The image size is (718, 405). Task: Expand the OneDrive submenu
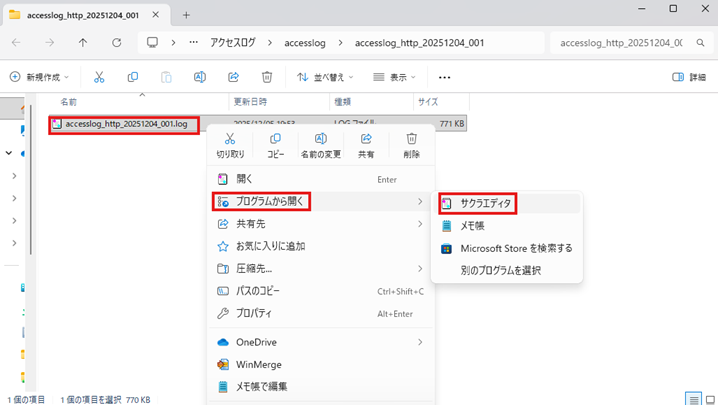(x=420, y=342)
